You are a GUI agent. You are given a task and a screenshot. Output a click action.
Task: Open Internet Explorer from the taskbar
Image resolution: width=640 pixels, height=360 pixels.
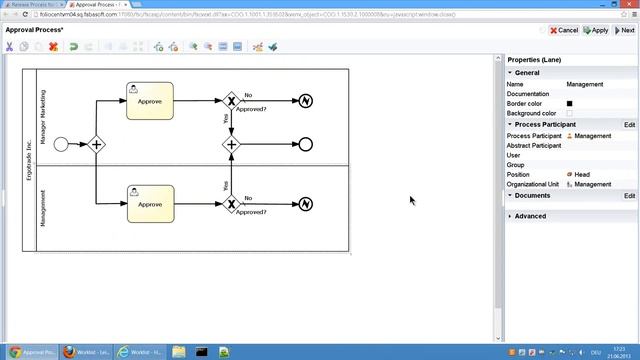[x=140, y=352]
